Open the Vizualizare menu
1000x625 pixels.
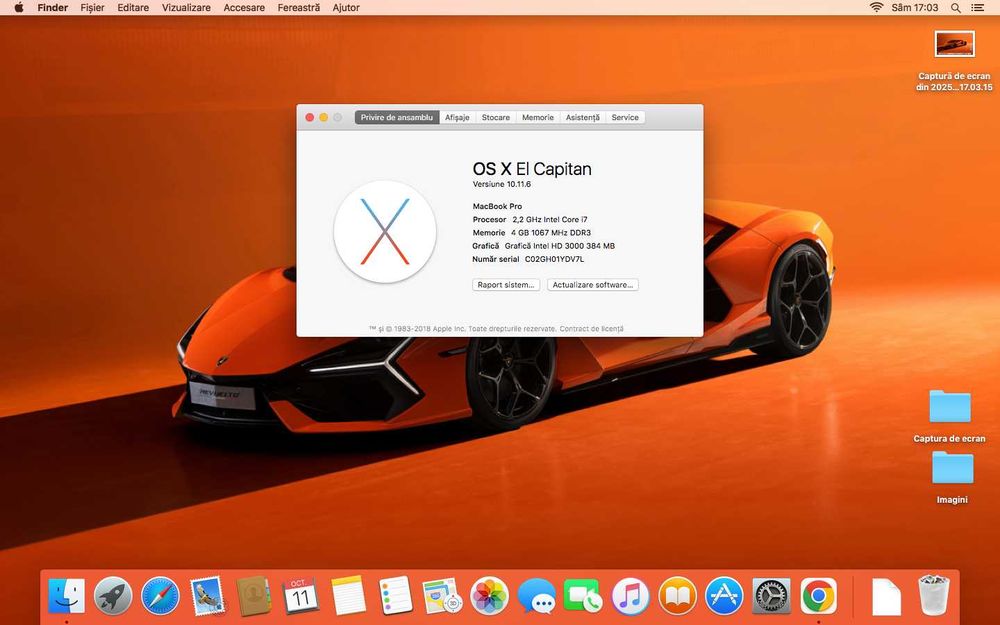[186, 8]
